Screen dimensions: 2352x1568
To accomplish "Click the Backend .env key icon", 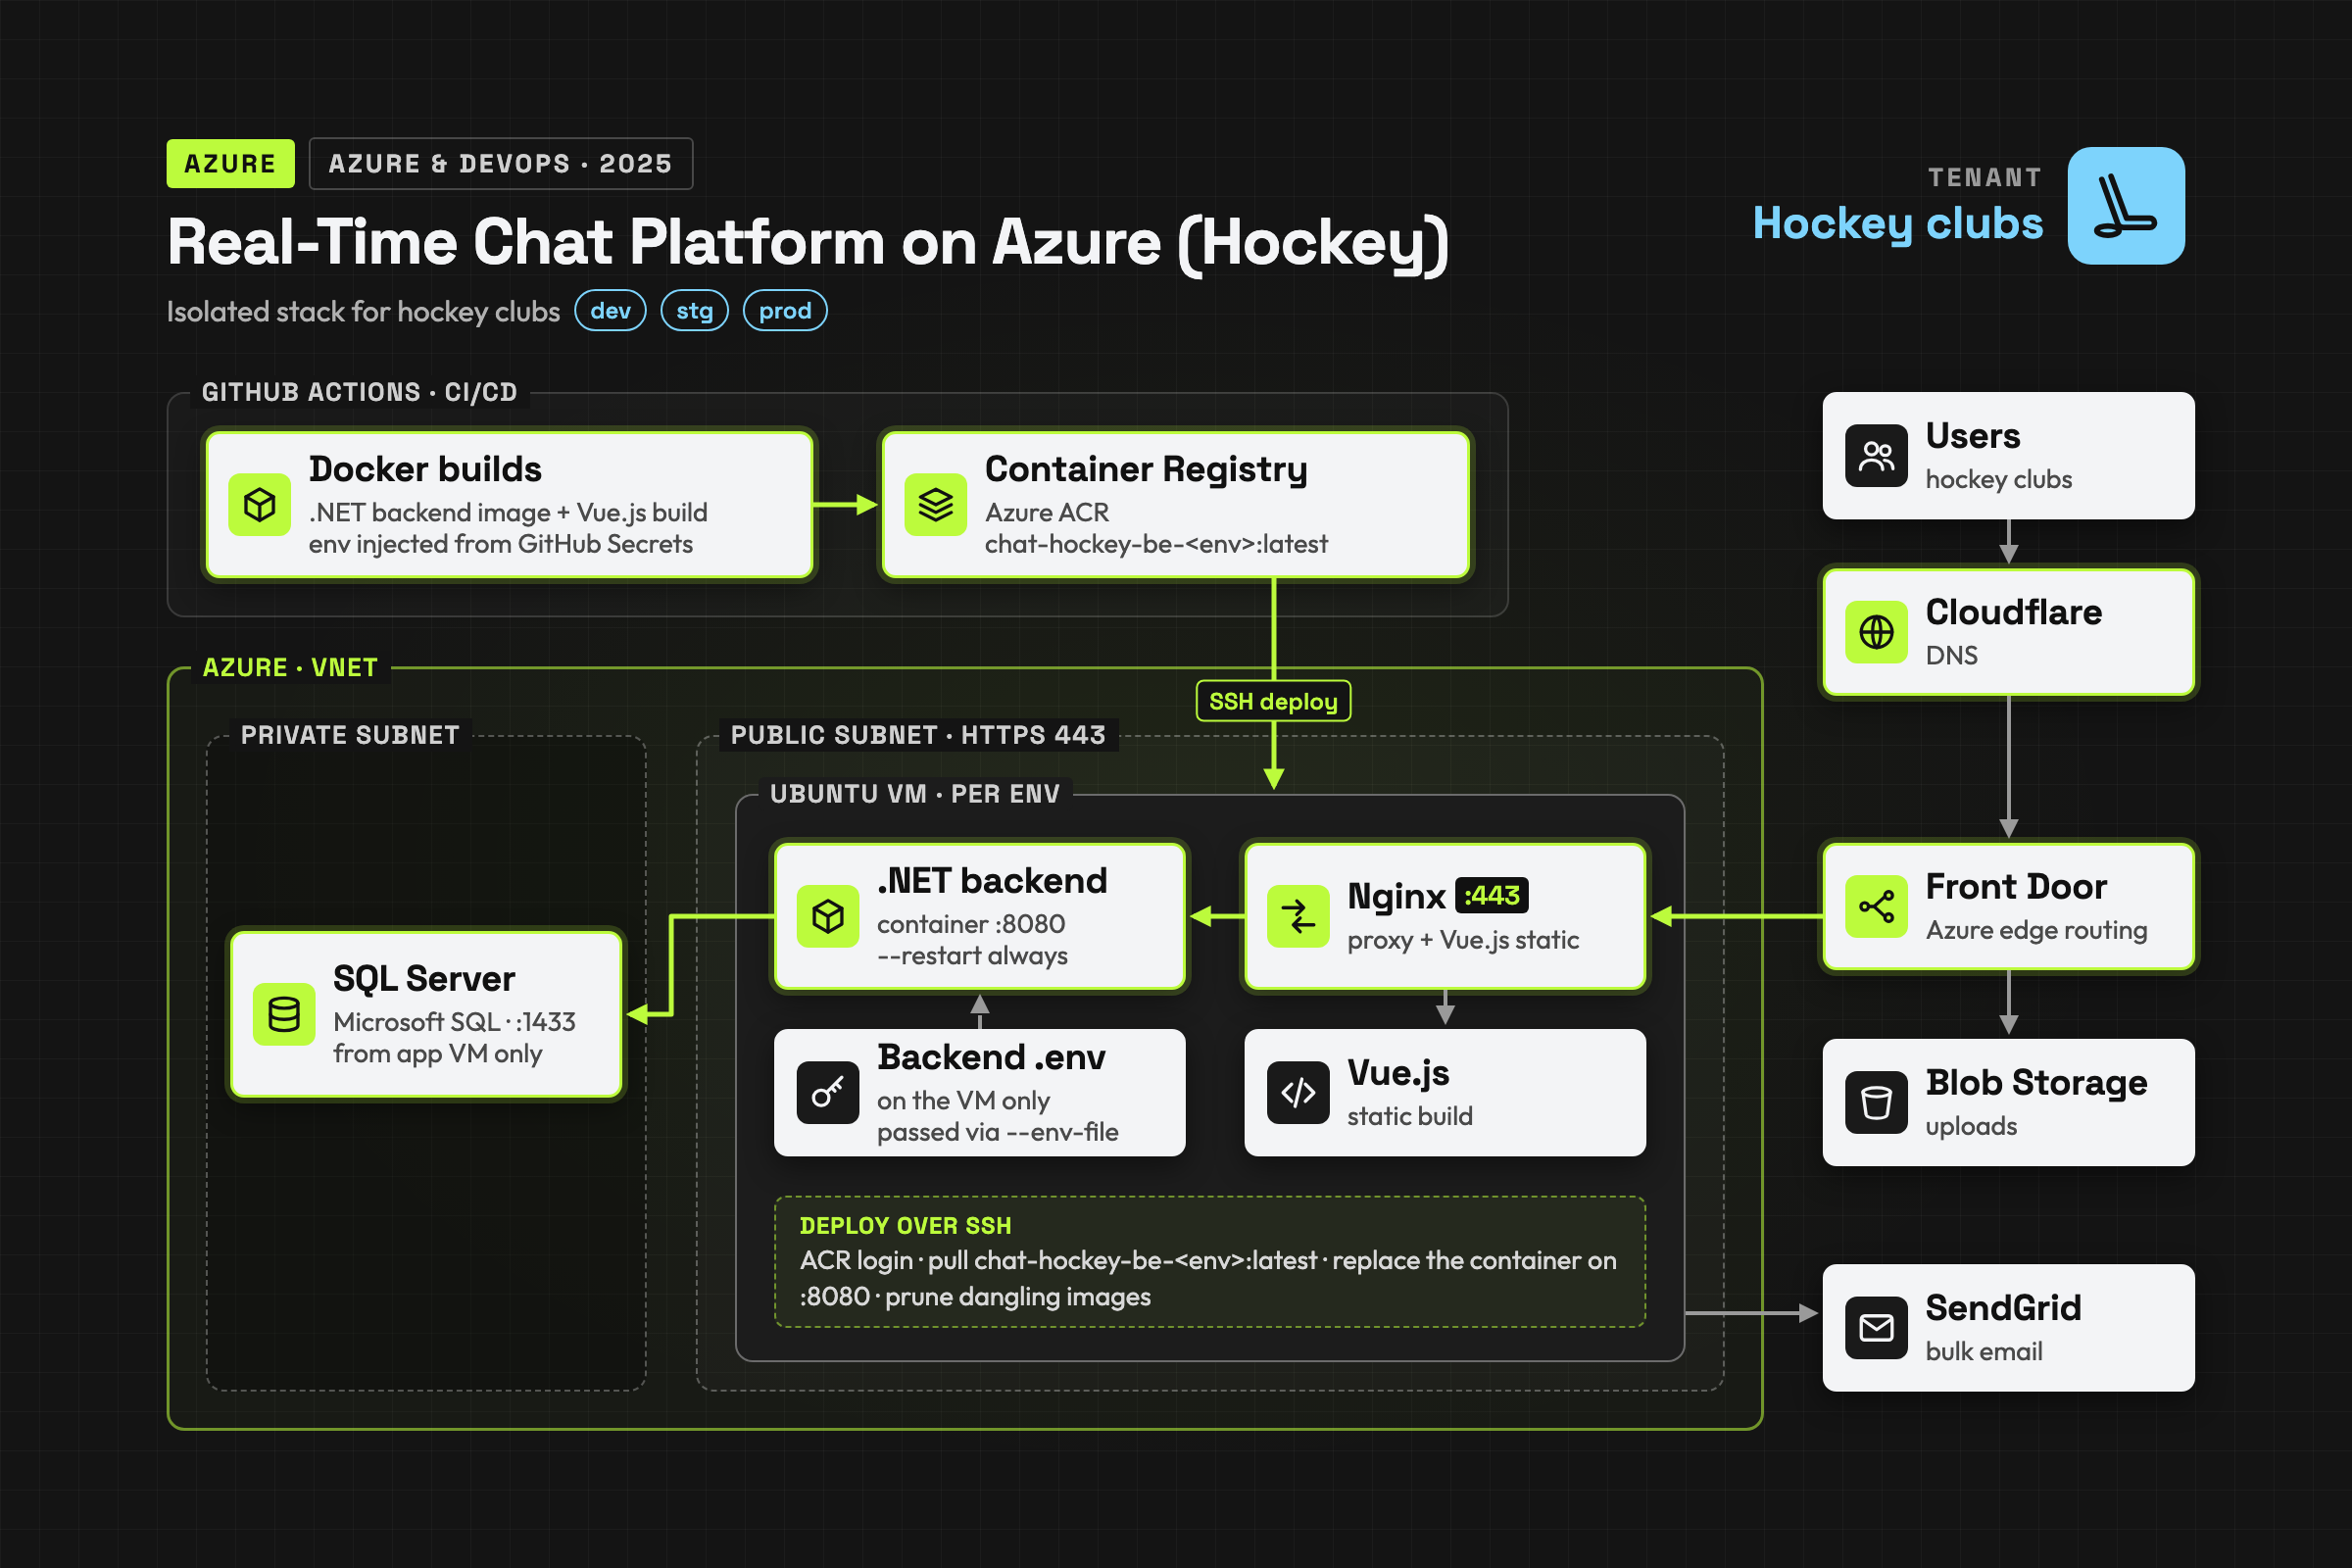I will pyautogui.click(x=828, y=1093).
